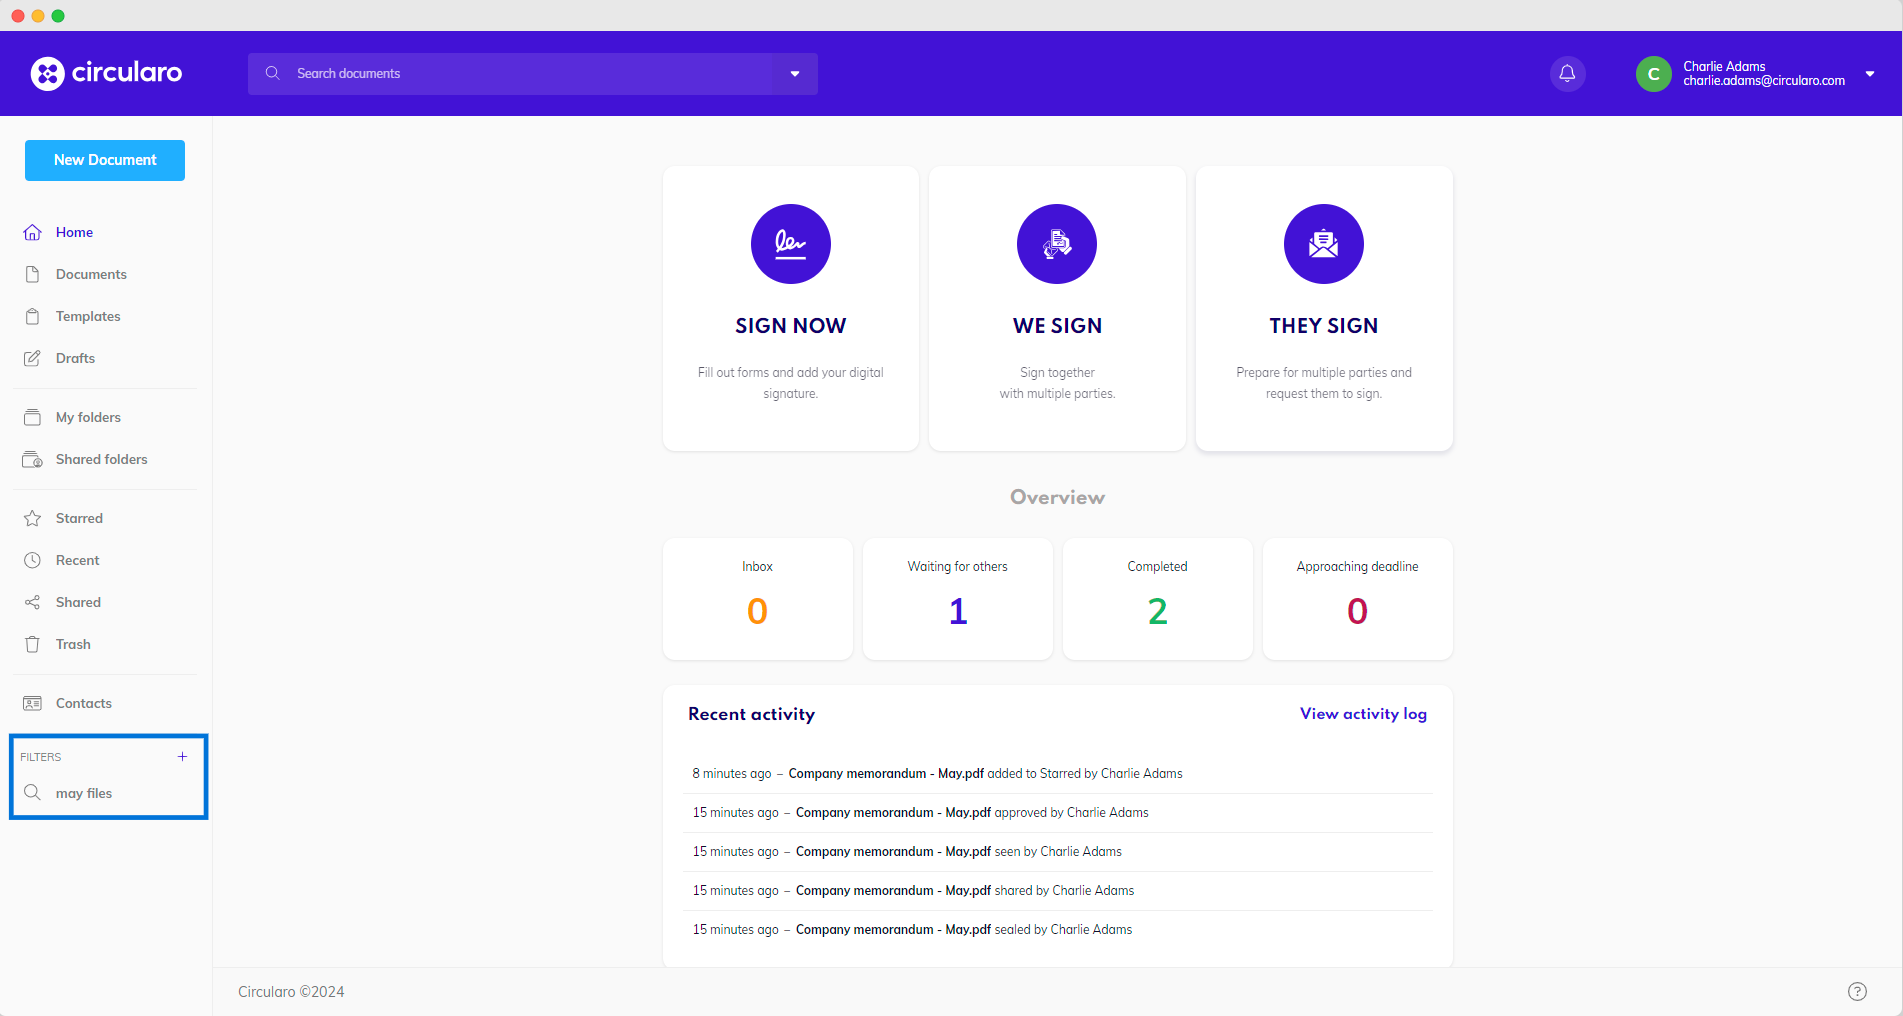
Task: Click the Circularo logo
Action: click(106, 73)
